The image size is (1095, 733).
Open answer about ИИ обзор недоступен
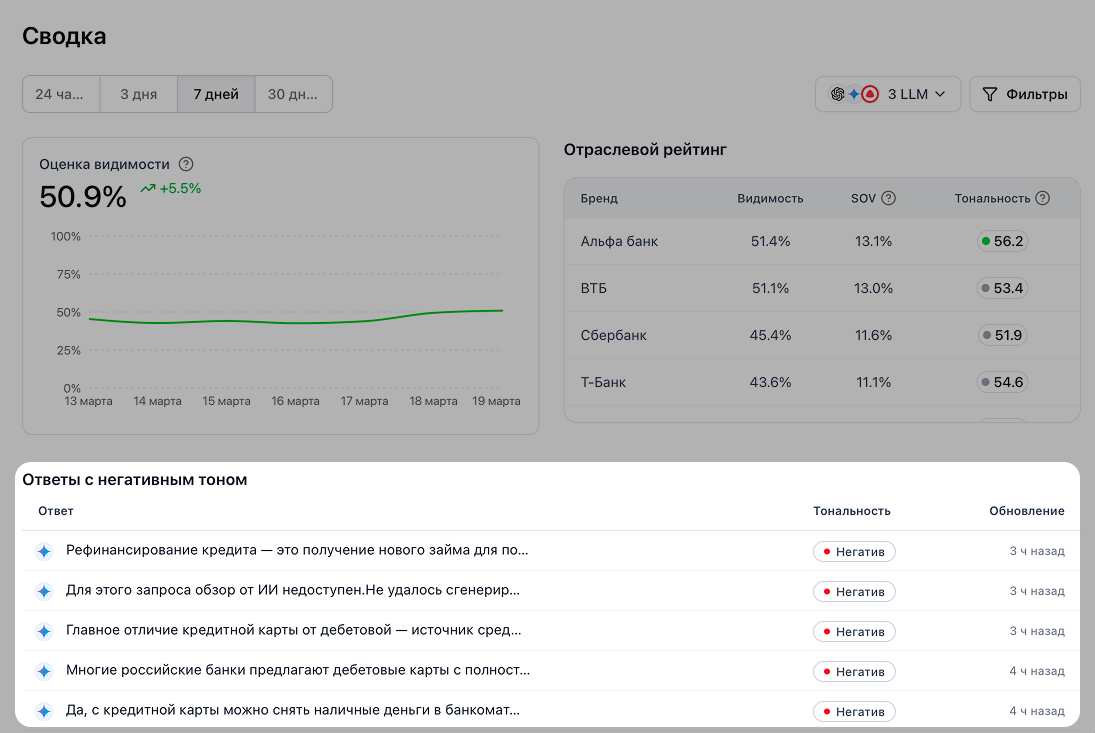point(292,590)
